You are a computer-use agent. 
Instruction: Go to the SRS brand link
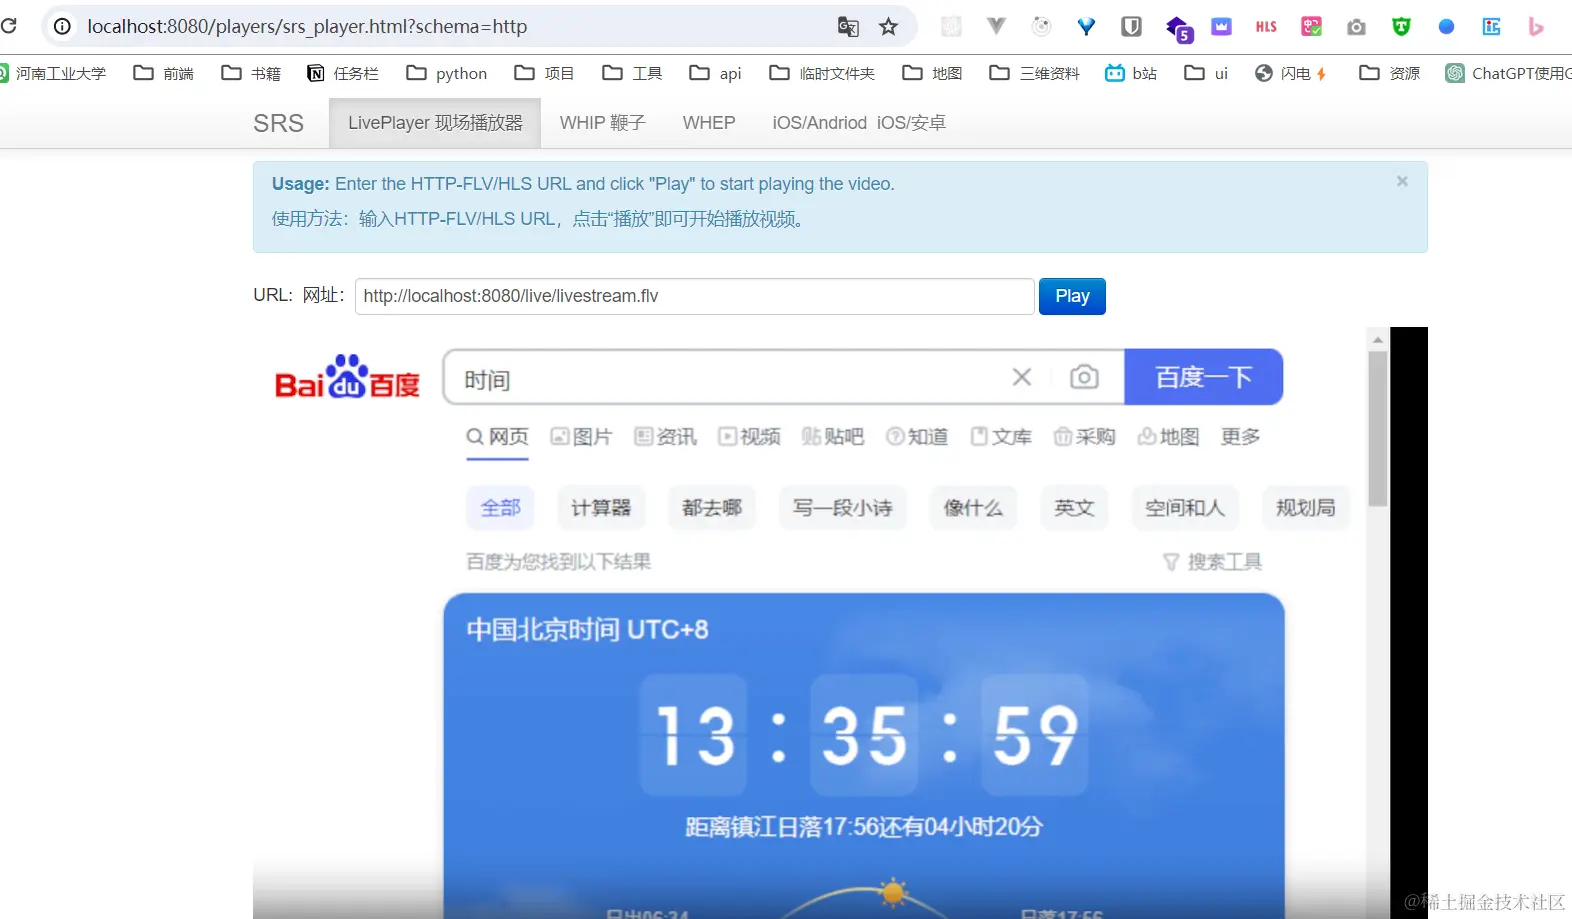[x=278, y=123]
